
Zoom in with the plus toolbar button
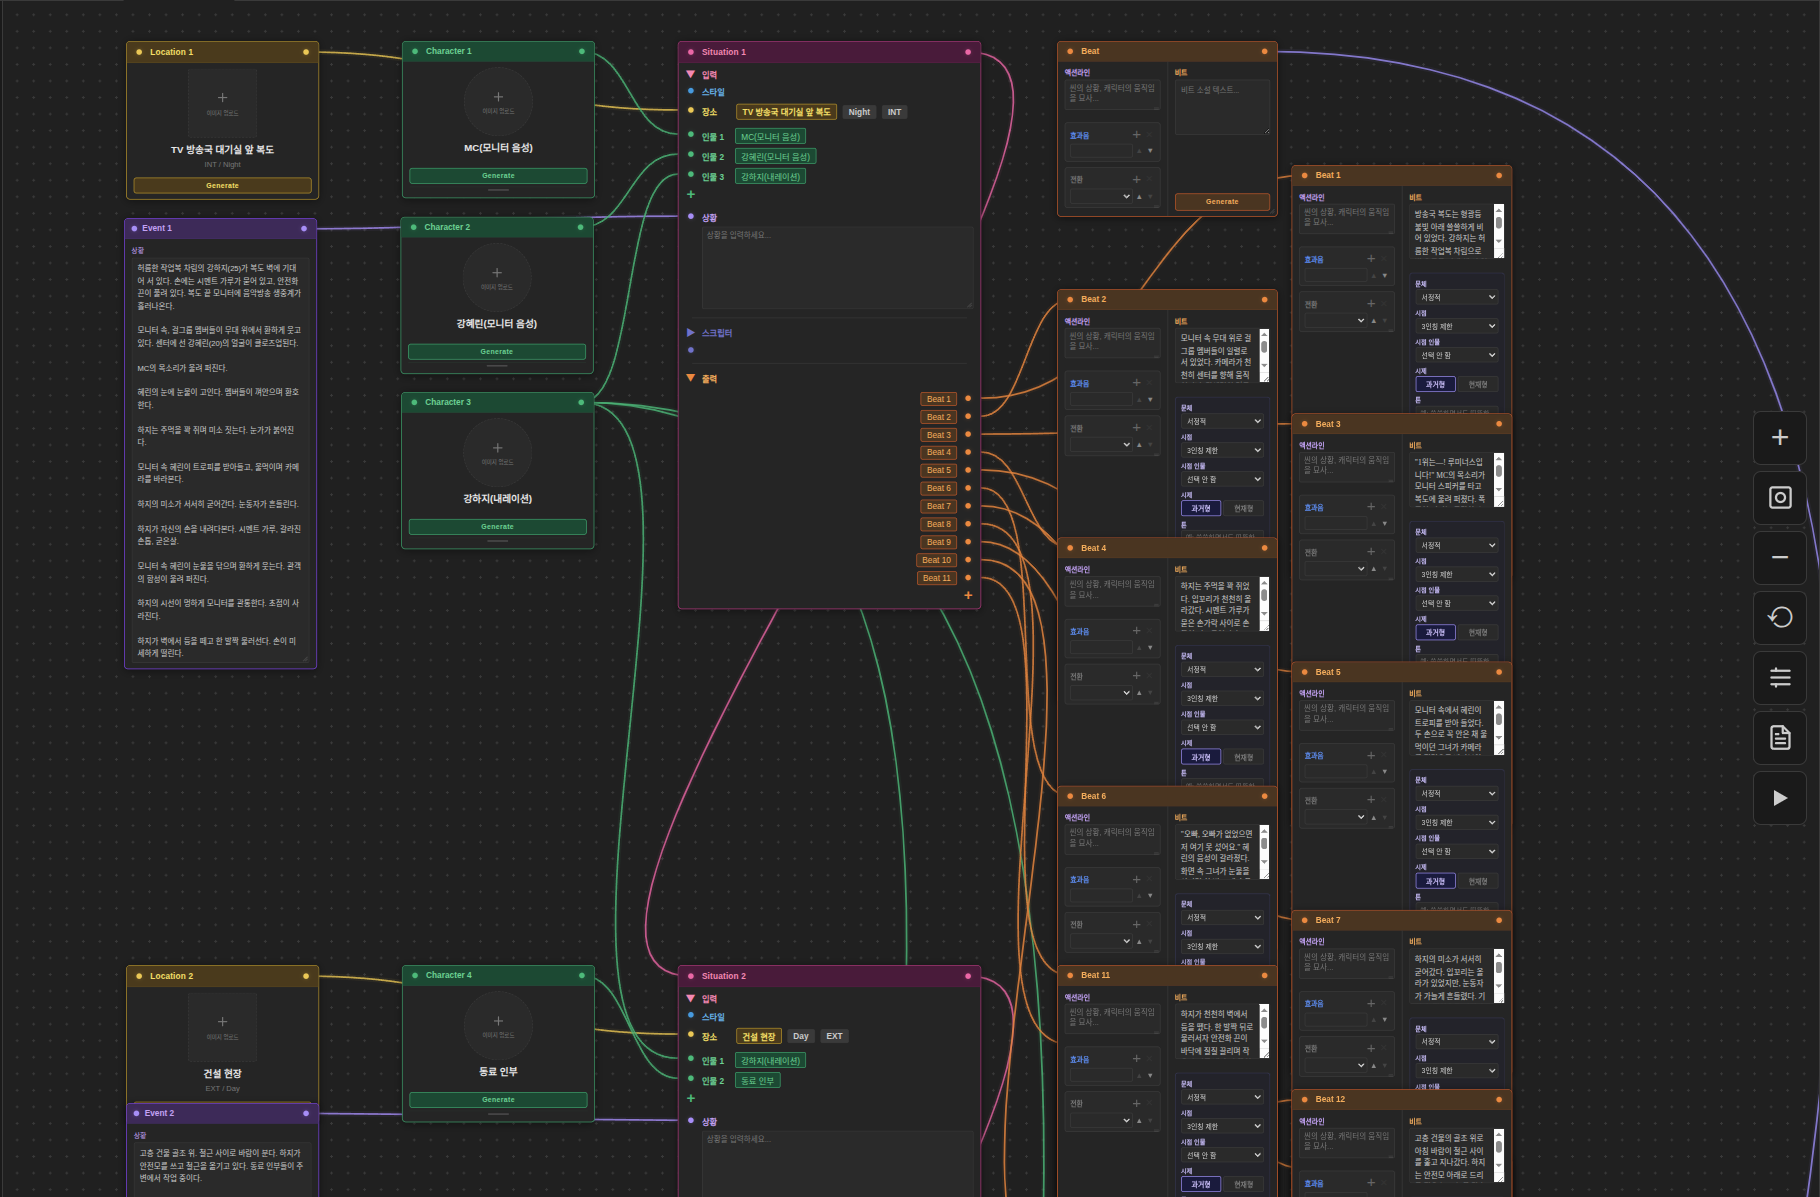tap(1780, 438)
